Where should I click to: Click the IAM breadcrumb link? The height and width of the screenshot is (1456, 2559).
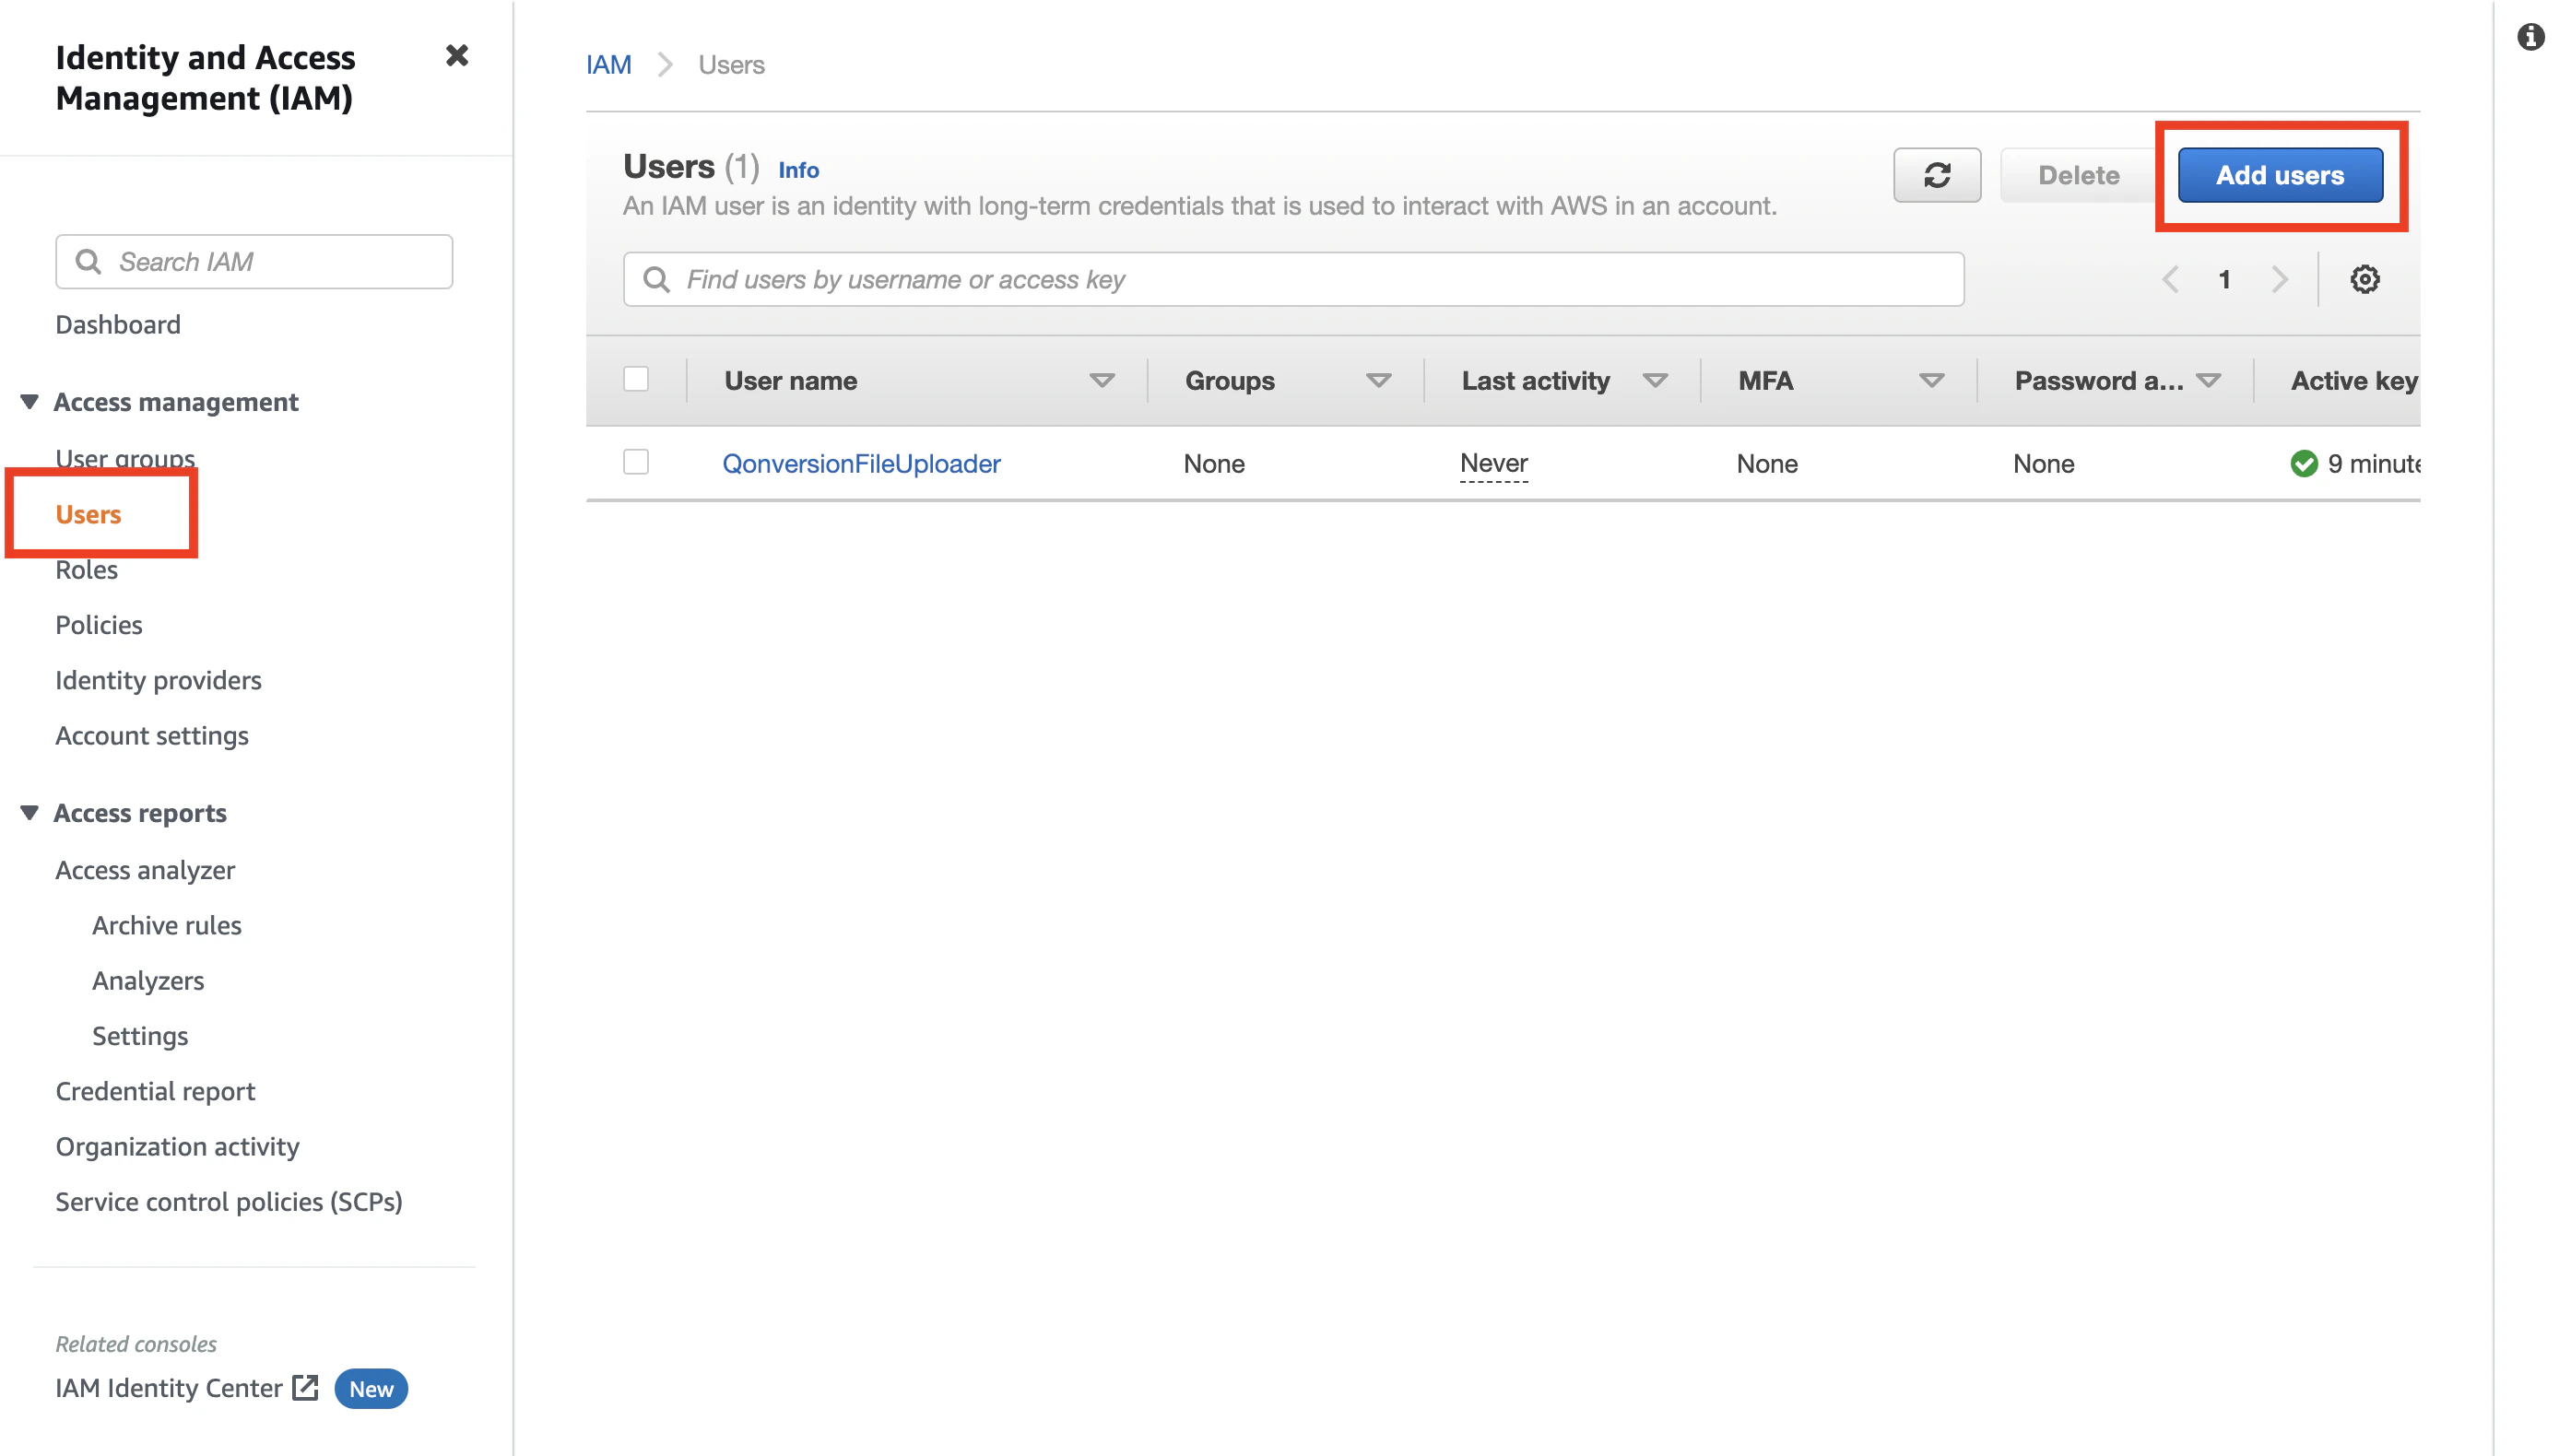click(608, 65)
